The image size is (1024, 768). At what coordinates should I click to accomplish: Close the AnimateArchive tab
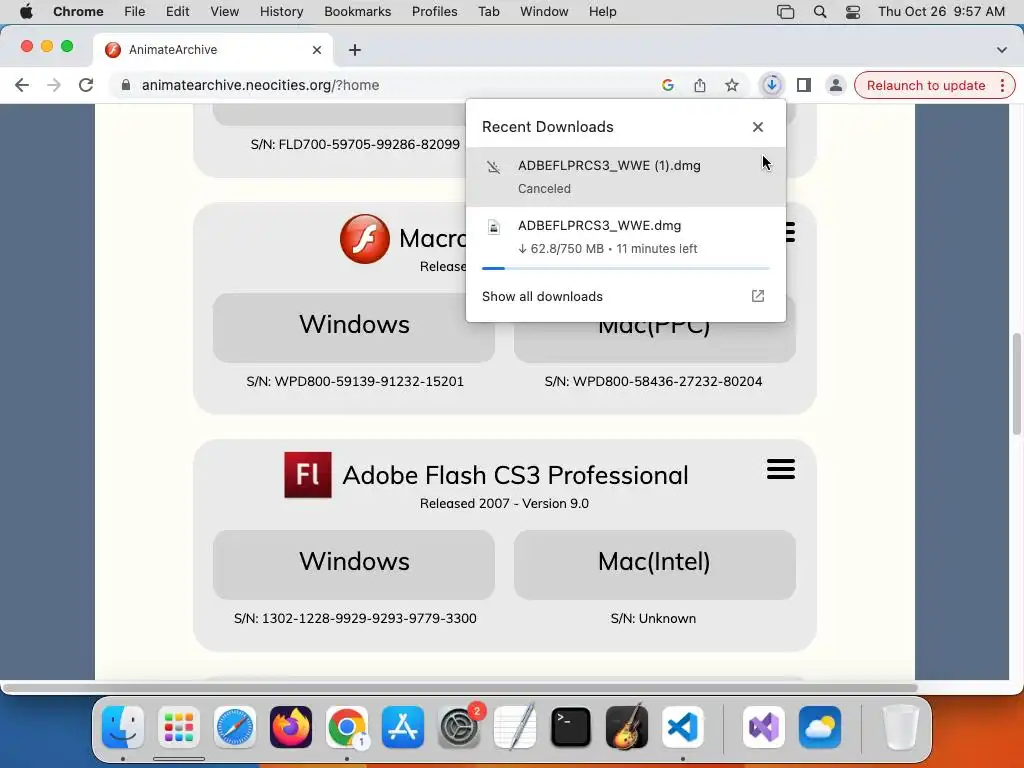(x=317, y=50)
